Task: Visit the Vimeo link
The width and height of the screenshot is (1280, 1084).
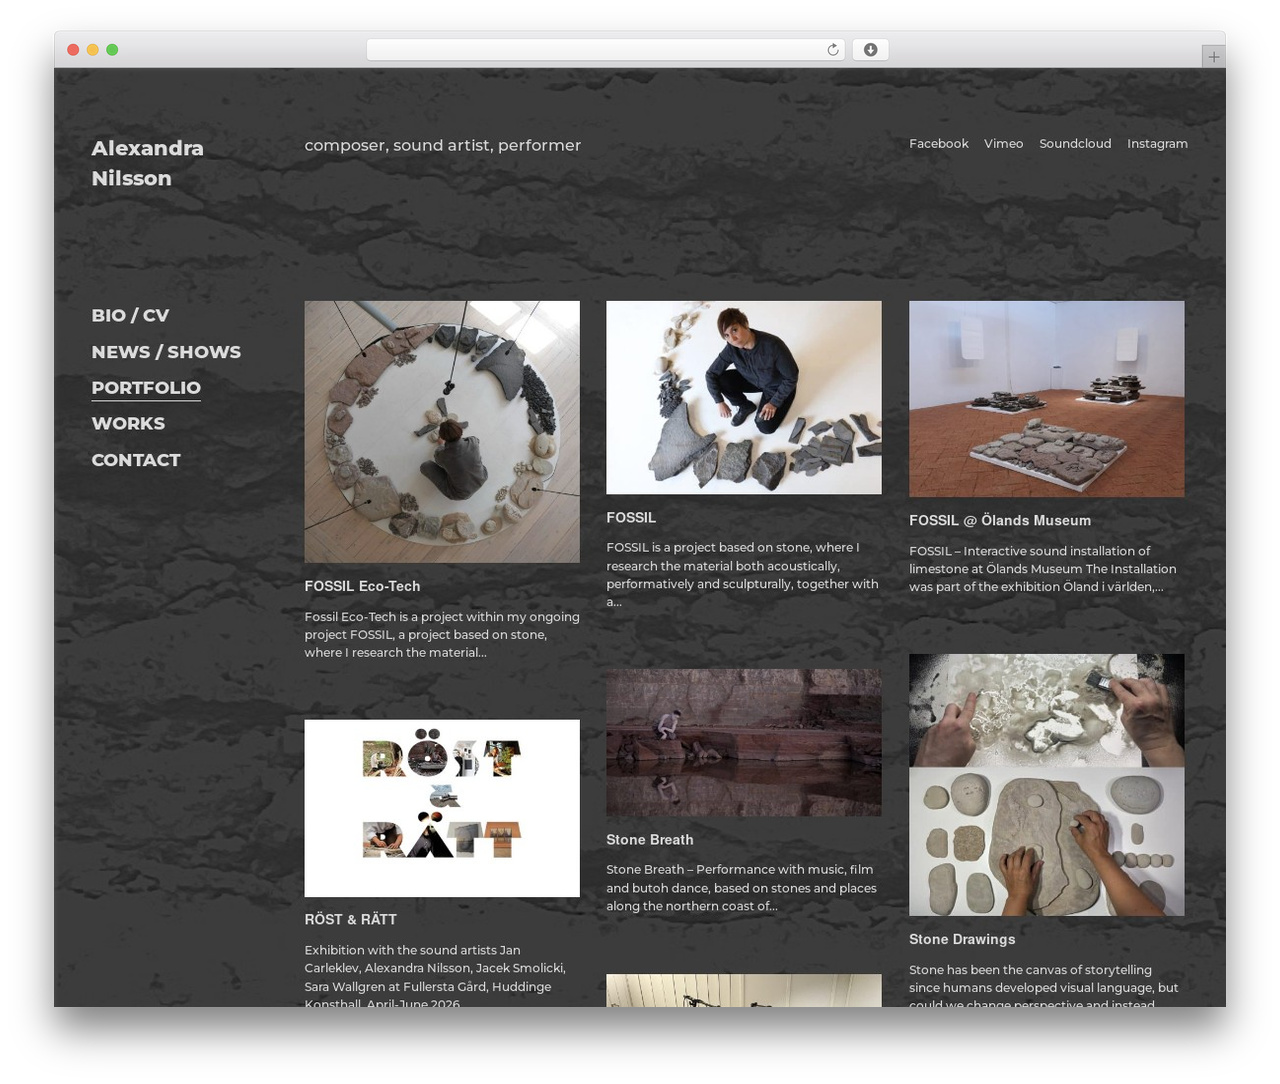Action: tap(1003, 144)
